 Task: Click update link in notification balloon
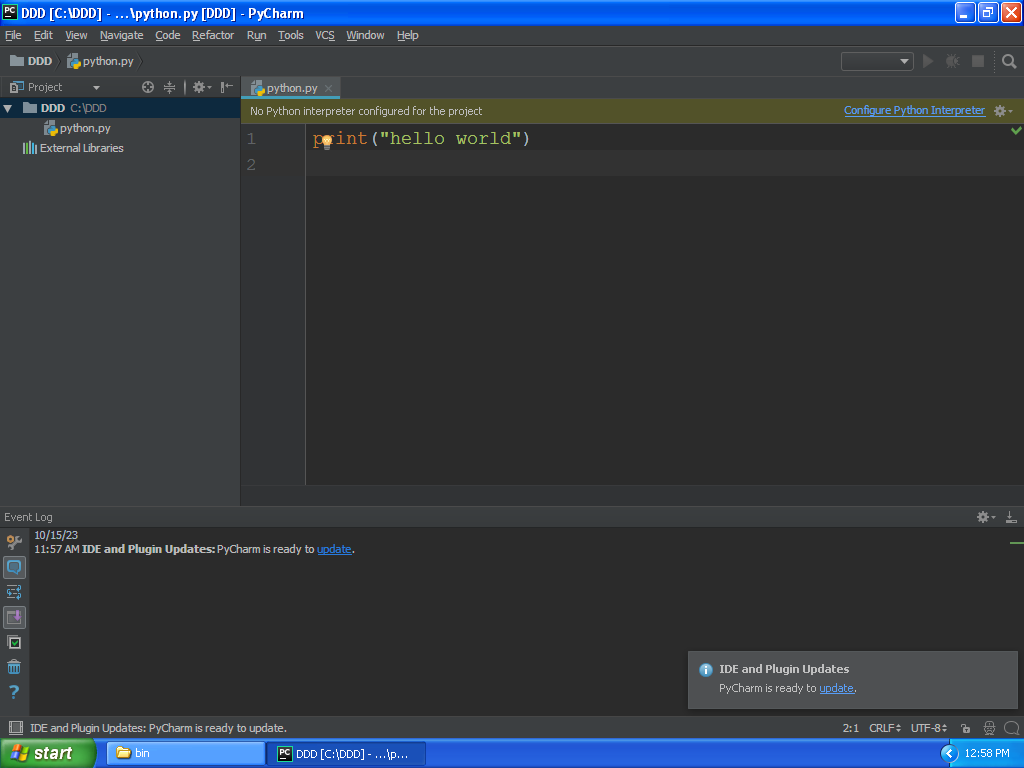pyautogui.click(x=837, y=688)
